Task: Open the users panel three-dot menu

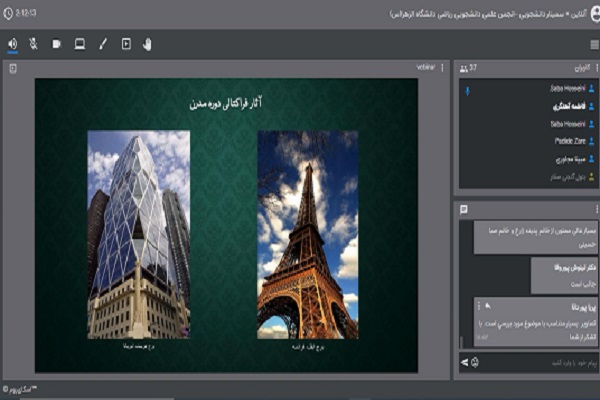Action: coord(597,68)
